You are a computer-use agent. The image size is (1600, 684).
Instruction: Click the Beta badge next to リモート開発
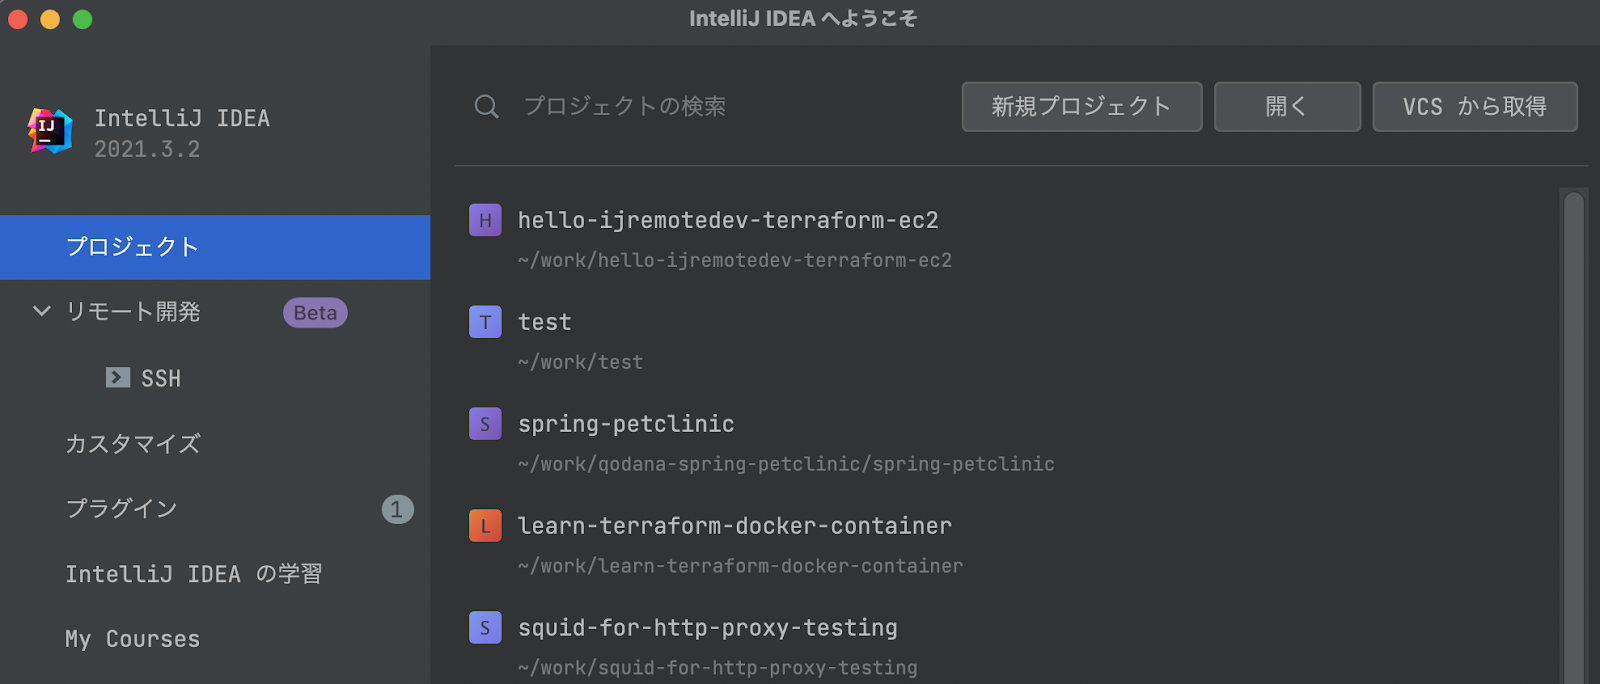[x=315, y=313]
